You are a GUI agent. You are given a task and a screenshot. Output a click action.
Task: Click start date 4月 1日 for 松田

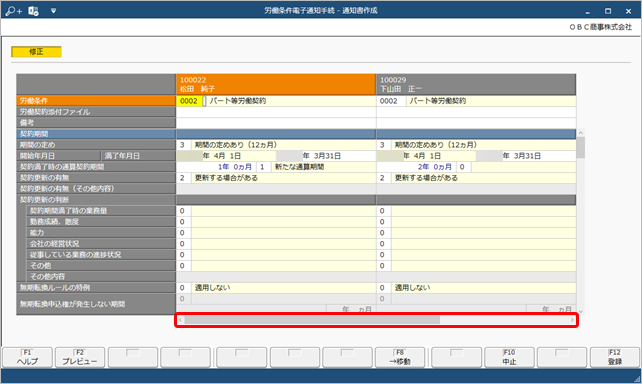pos(226,156)
